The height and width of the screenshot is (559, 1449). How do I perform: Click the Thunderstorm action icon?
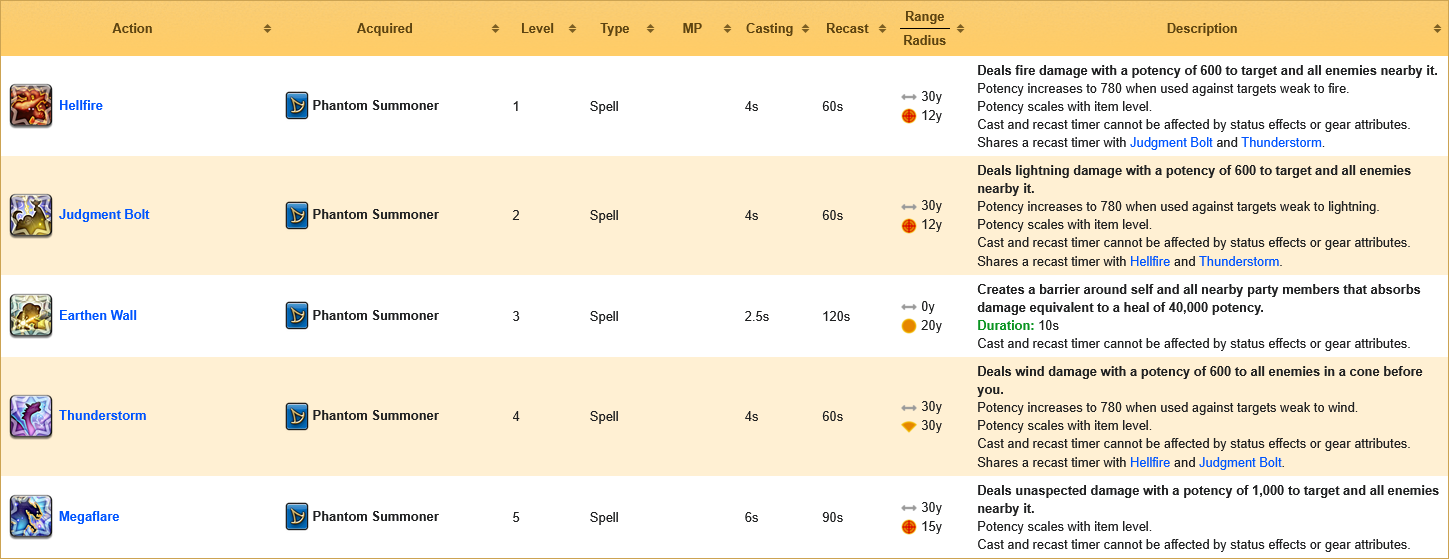[x=31, y=416]
